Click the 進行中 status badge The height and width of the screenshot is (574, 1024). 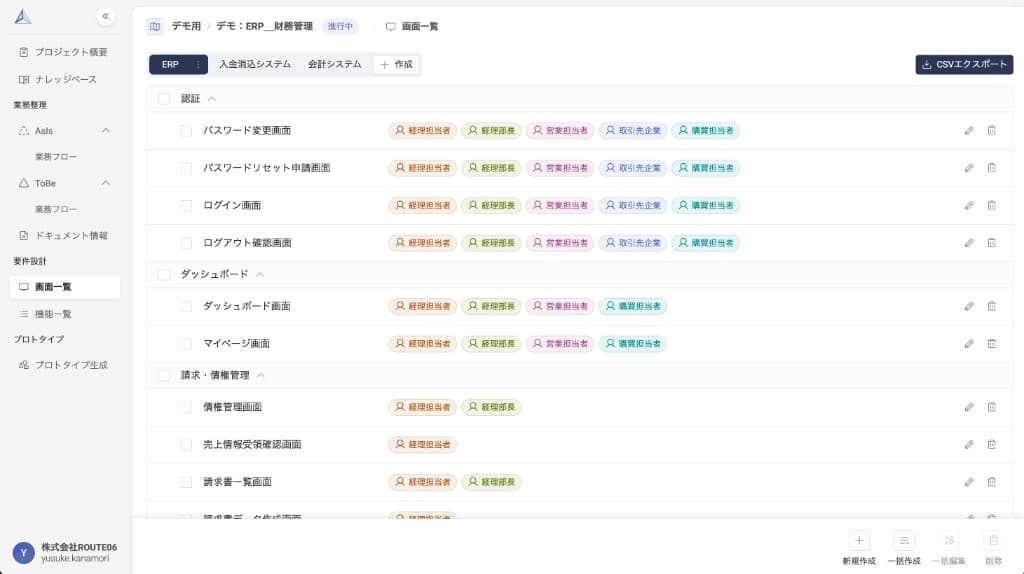(x=340, y=27)
